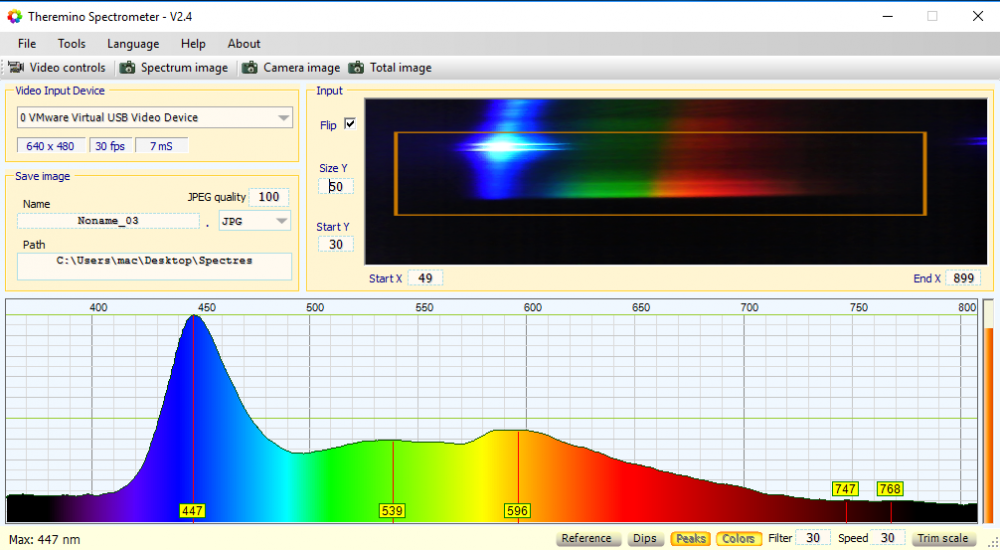Click the 600 nm scale label
The width and height of the screenshot is (1000, 550).
(x=533, y=308)
